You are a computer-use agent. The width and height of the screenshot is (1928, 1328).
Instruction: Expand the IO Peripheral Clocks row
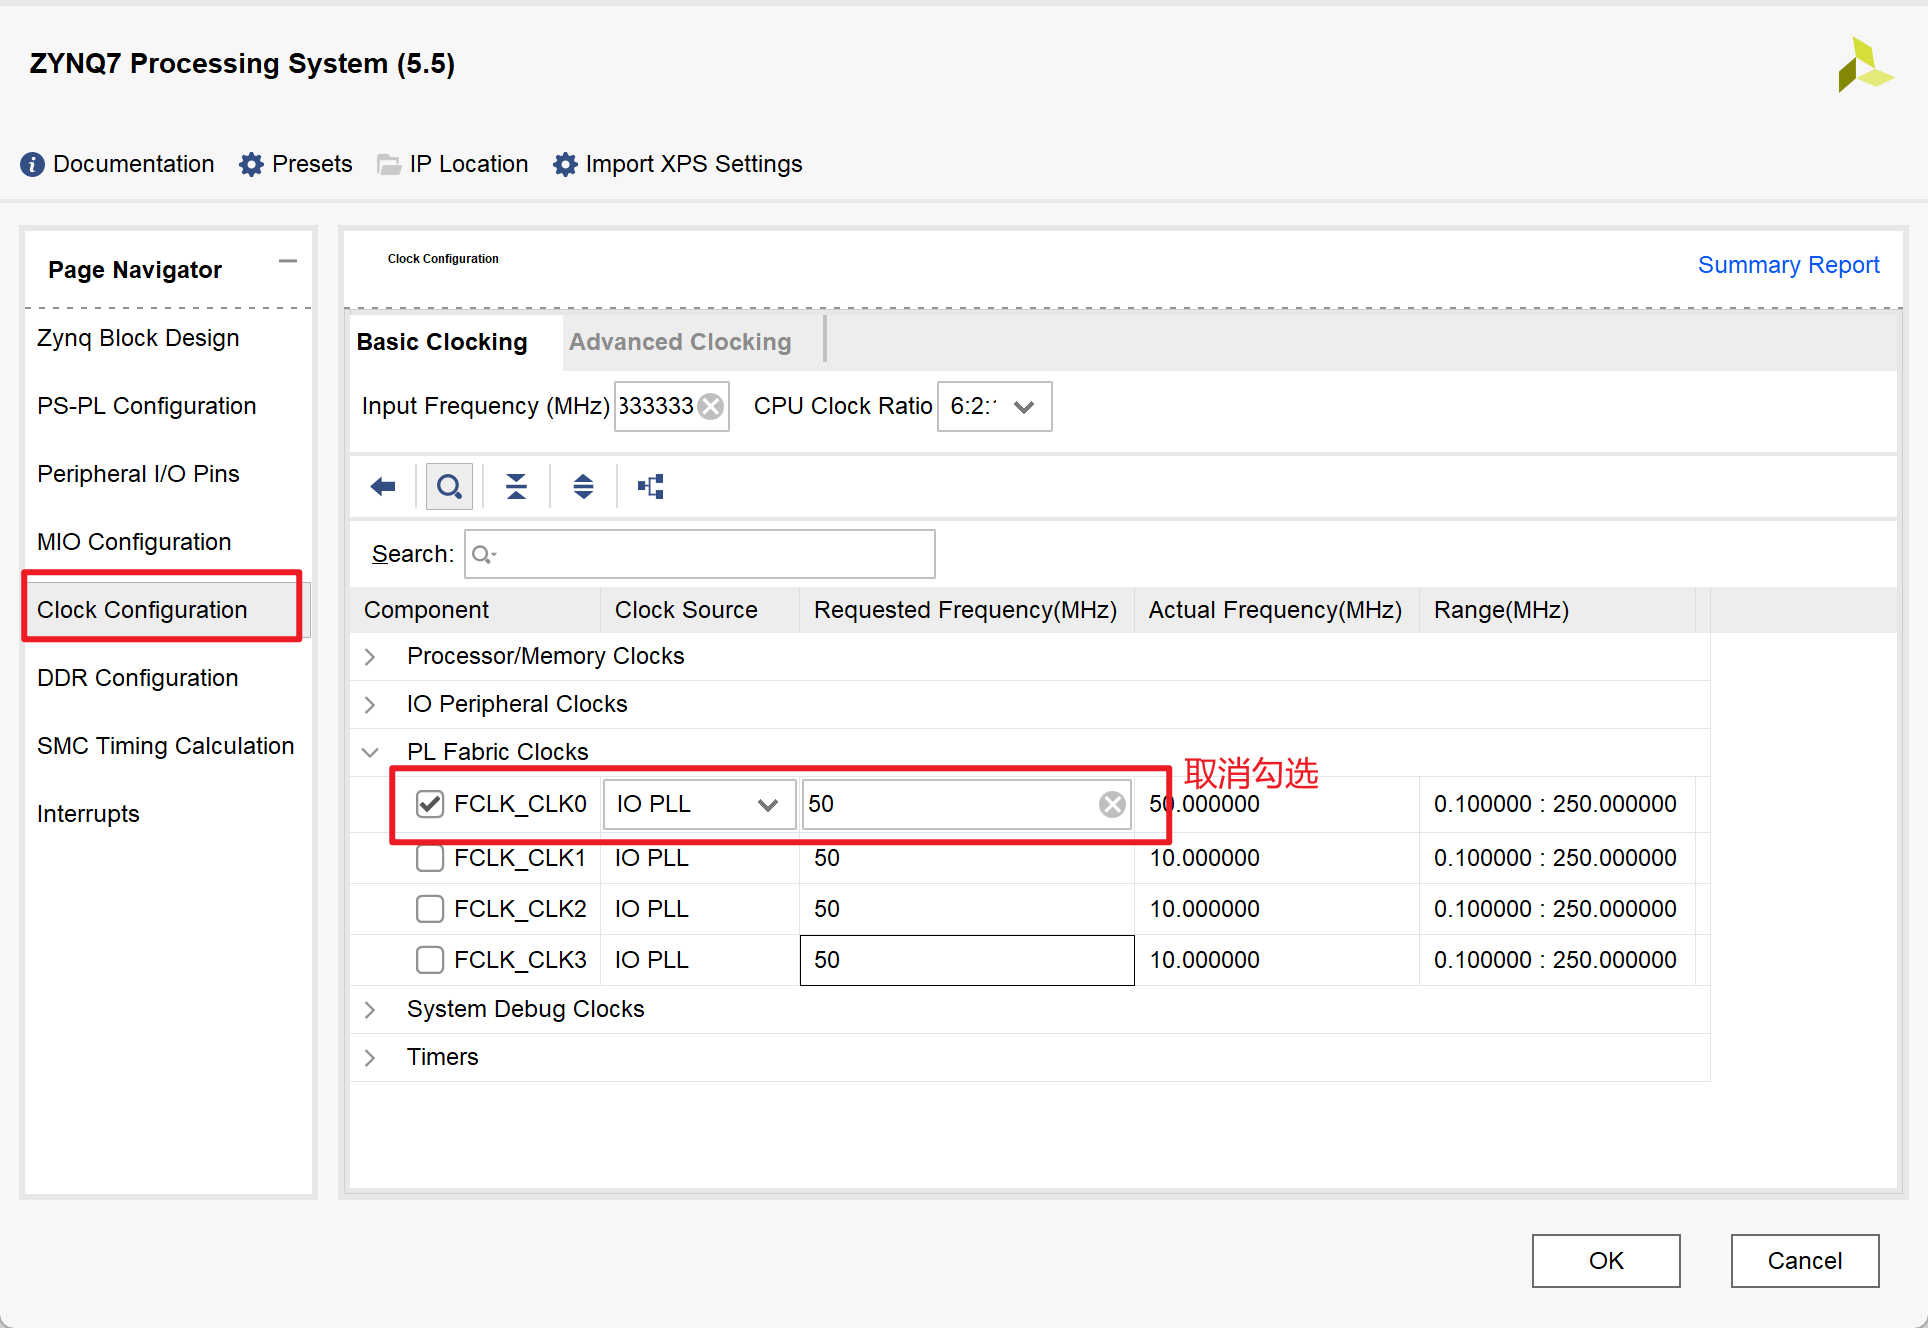[x=371, y=705]
